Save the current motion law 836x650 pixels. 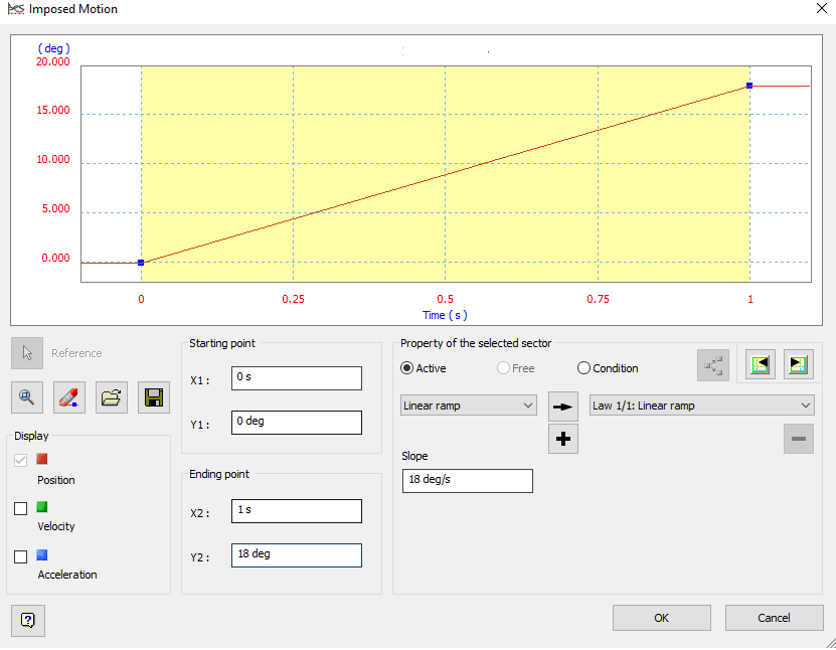(x=153, y=397)
